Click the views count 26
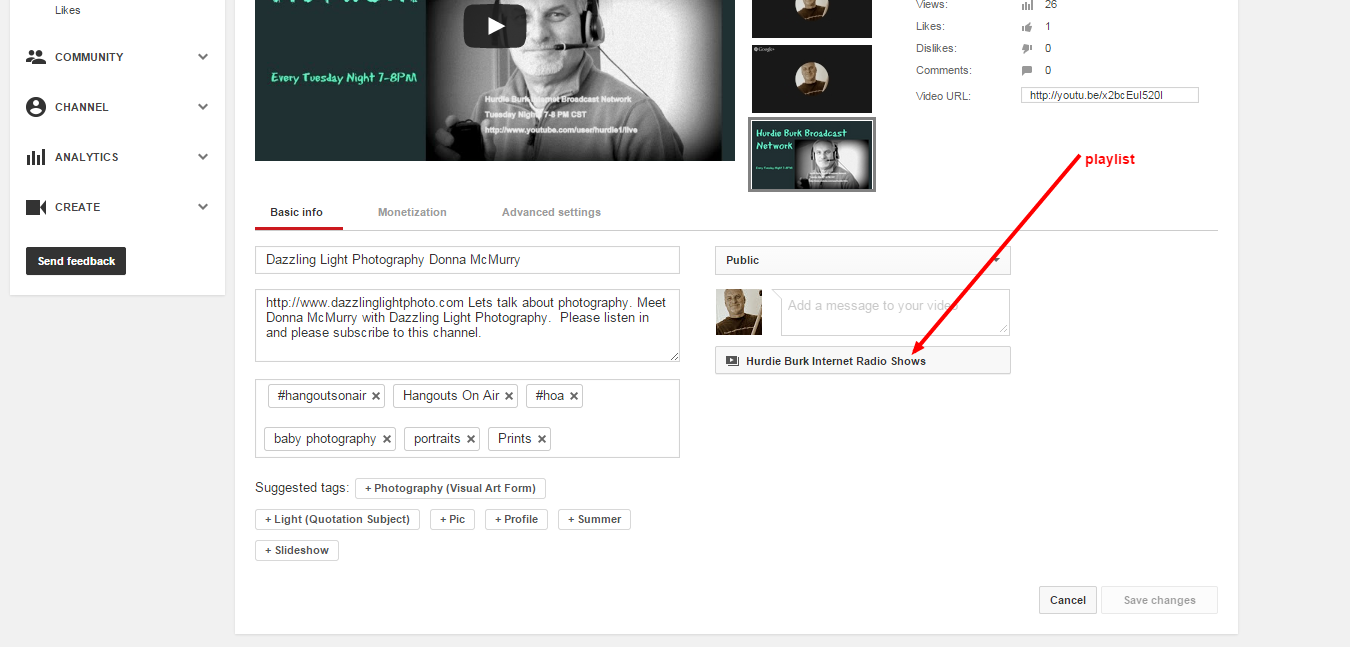 (1051, 5)
